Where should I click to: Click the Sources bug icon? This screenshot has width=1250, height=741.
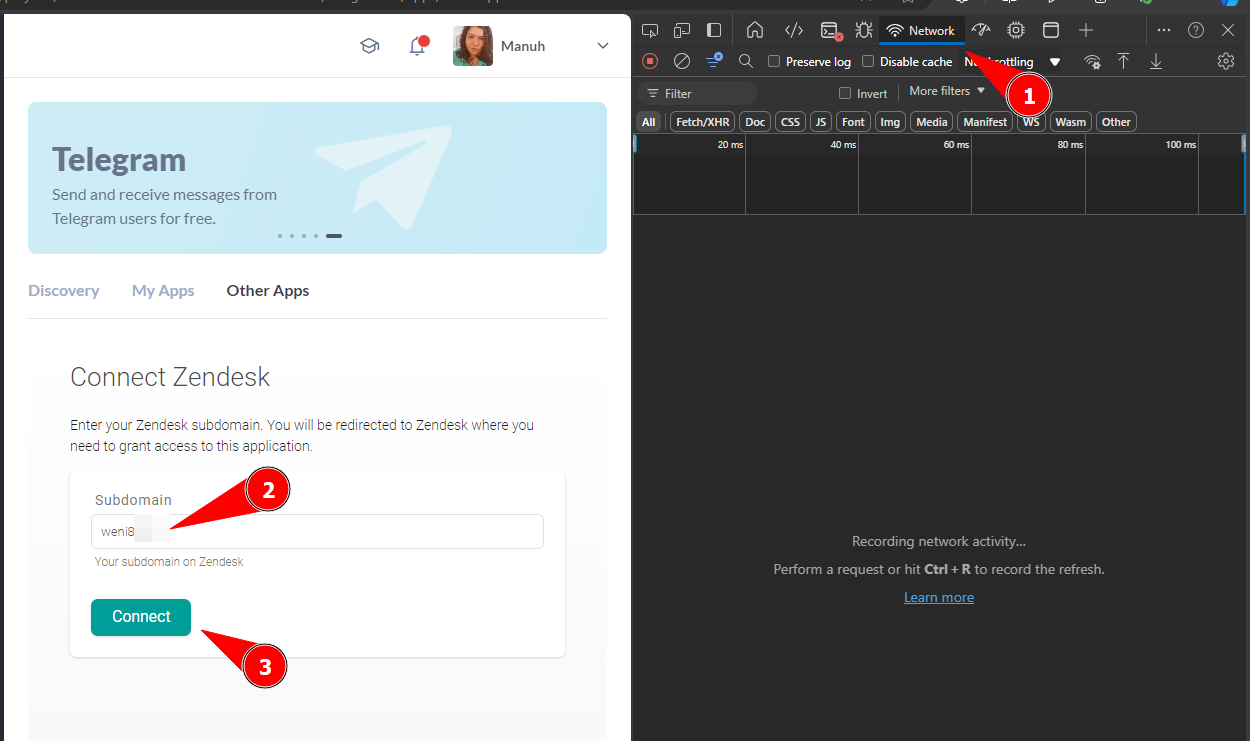point(863,30)
